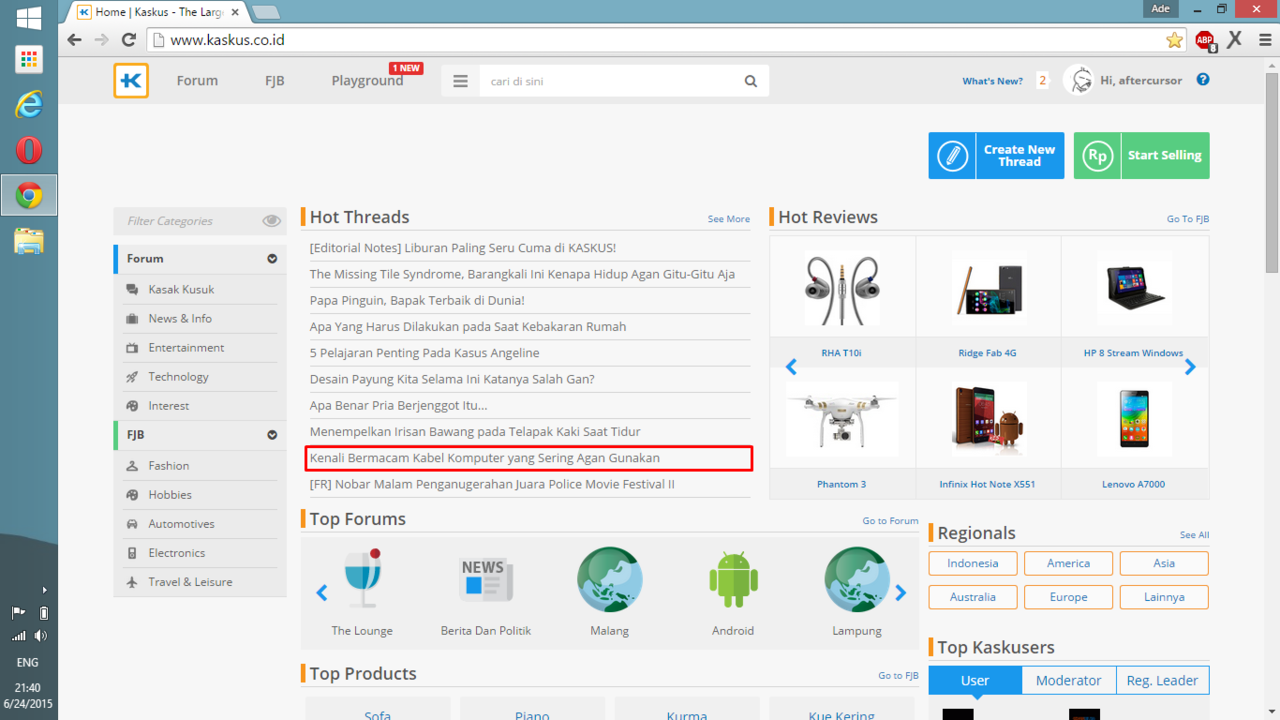Switch to the Reg. Leader tab

(x=1162, y=680)
